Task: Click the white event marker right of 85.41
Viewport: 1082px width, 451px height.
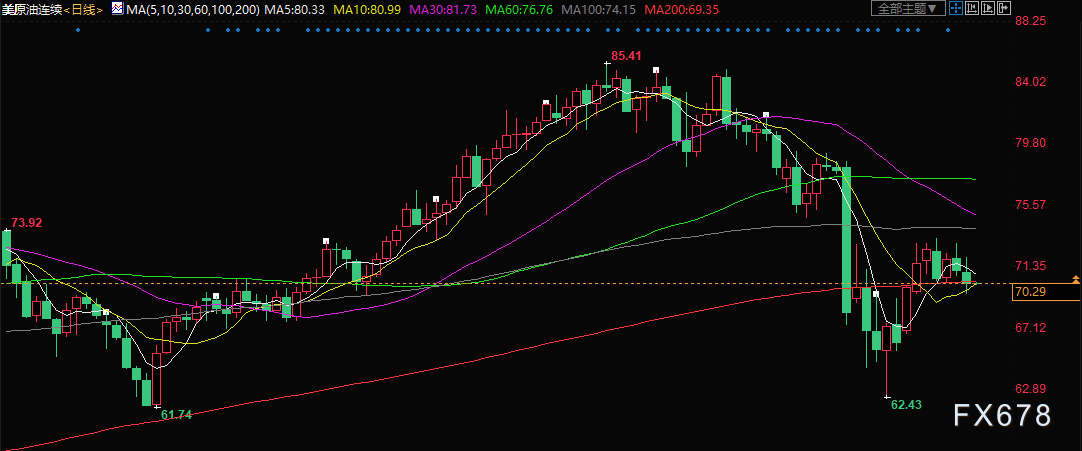Action: tap(656, 70)
